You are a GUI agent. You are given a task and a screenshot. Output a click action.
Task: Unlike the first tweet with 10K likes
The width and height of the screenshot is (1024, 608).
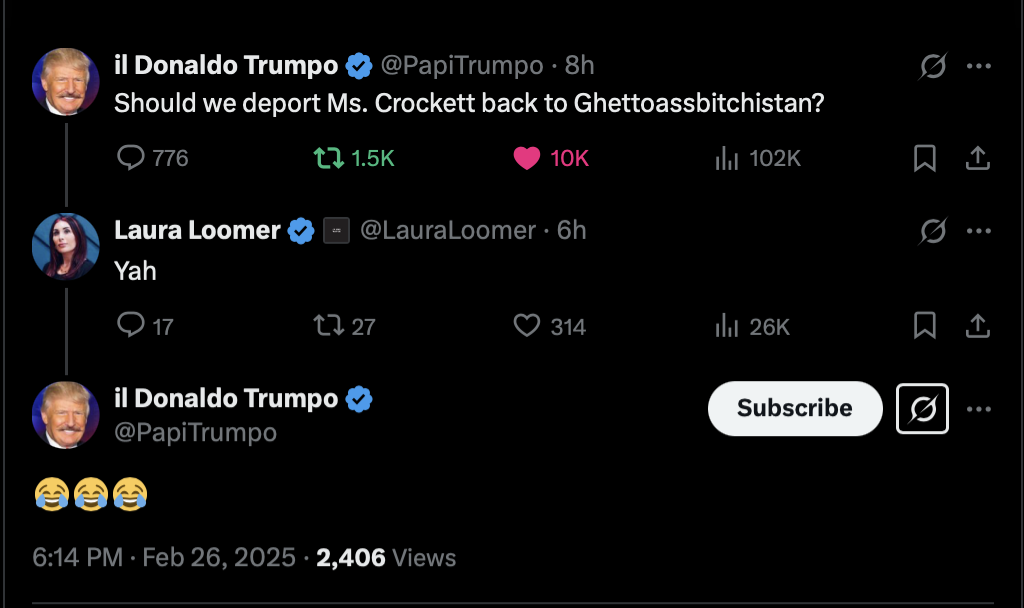[527, 158]
